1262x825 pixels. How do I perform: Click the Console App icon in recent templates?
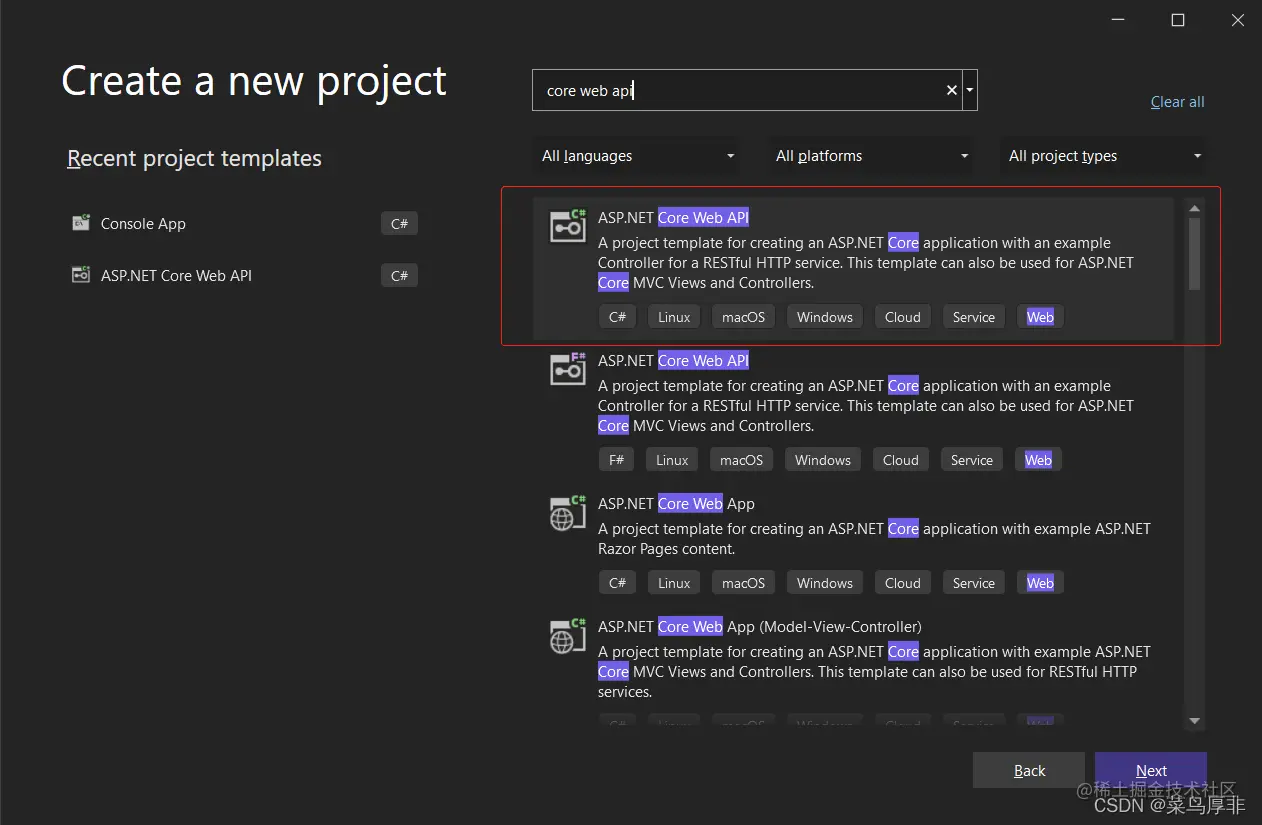coord(81,223)
